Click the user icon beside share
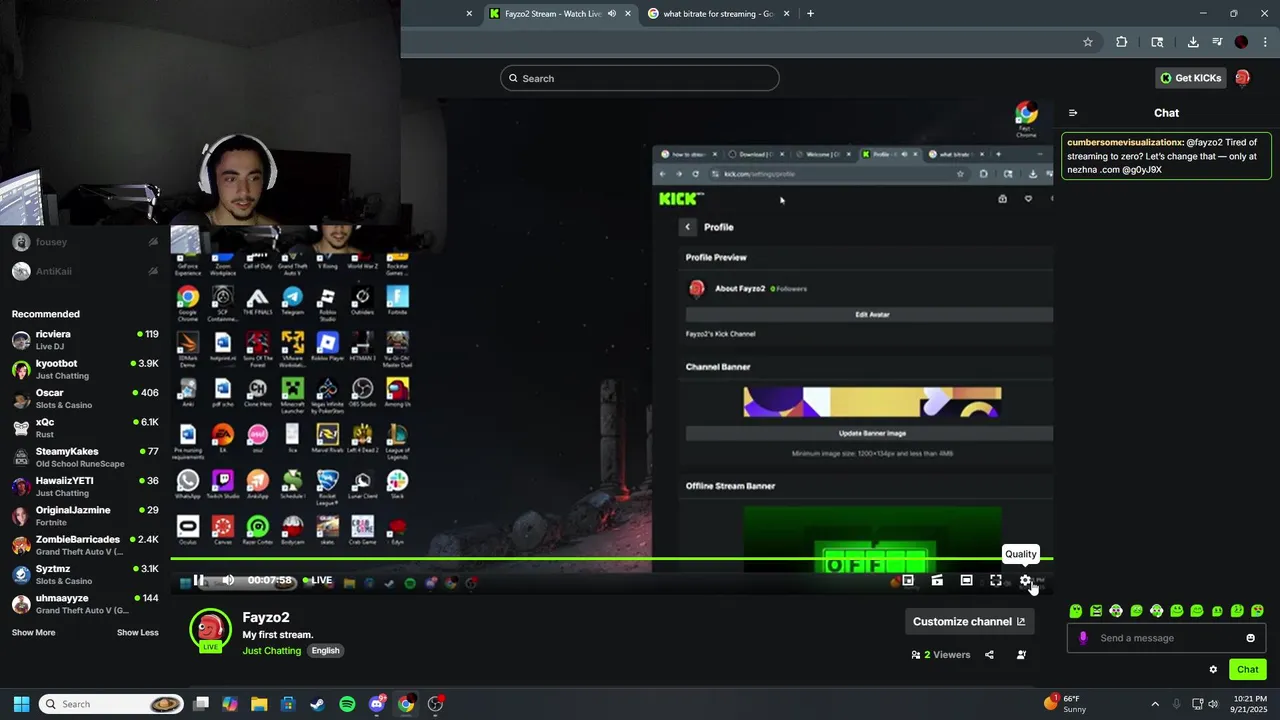 tap(1021, 655)
